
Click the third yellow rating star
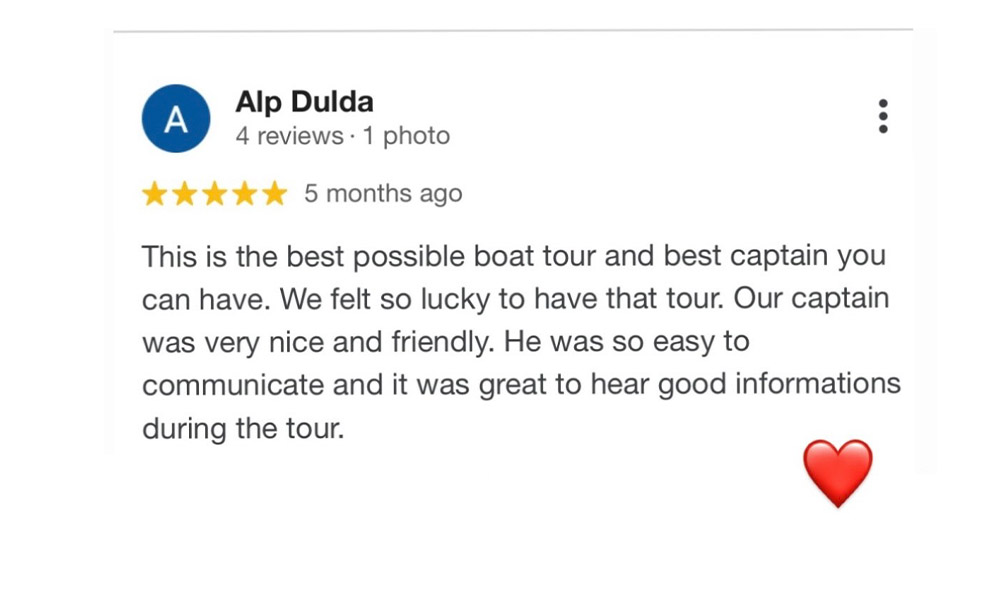coord(215,194)
